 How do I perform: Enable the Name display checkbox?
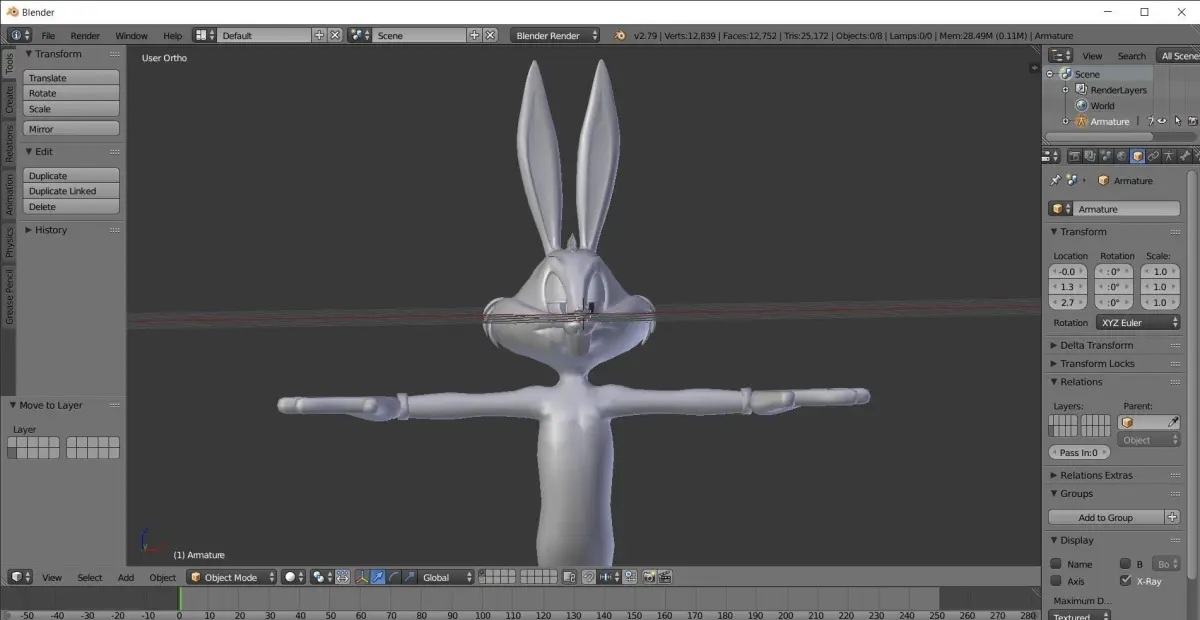click(x=1056, y=564)
